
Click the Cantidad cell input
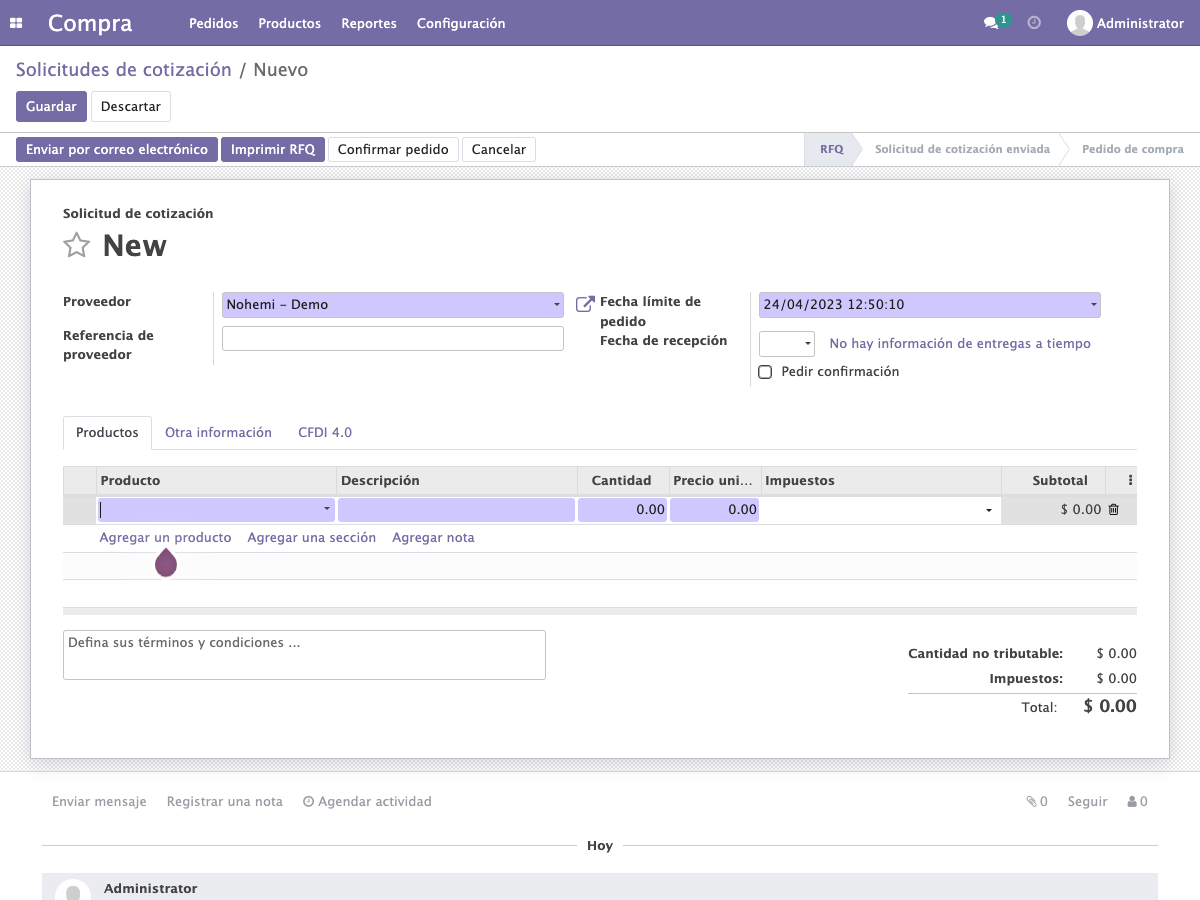[x=622, y=510]
